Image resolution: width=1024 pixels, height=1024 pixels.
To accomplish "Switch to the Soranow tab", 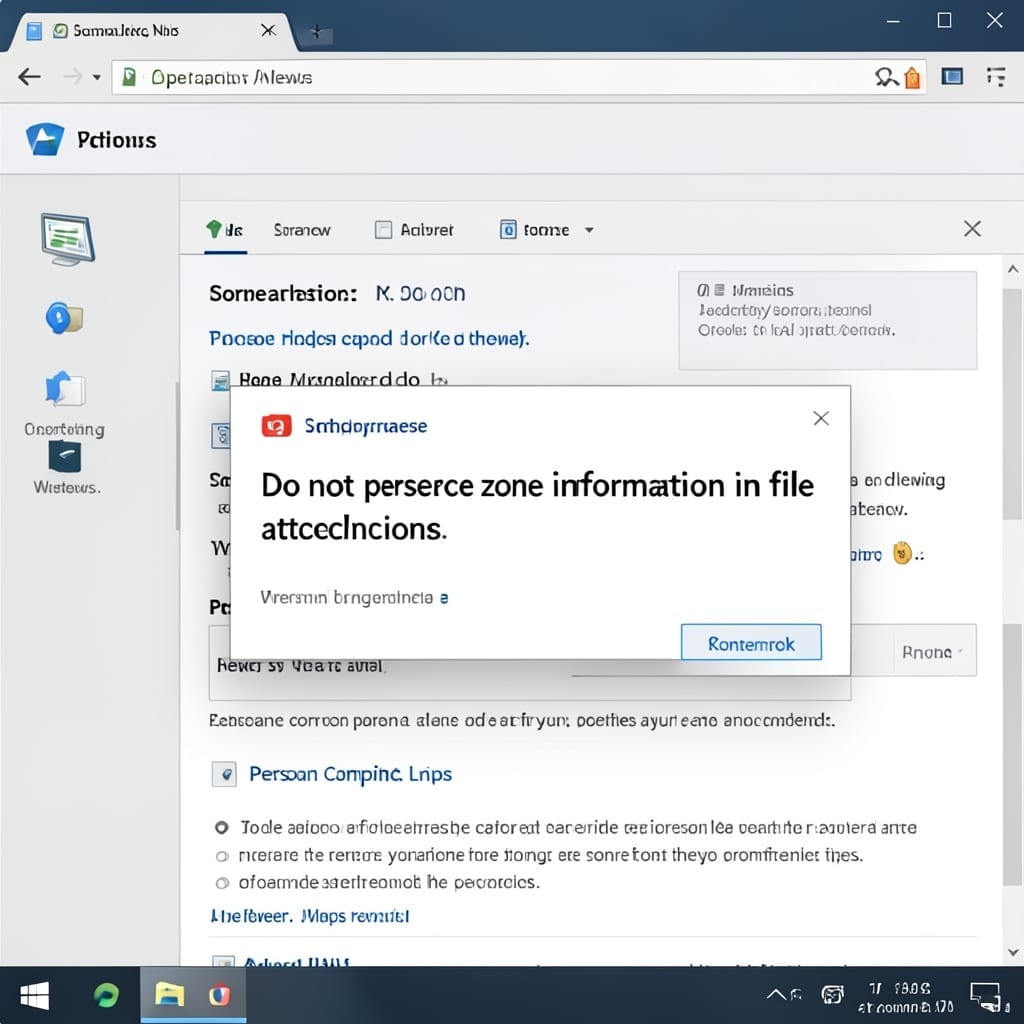I will [302, 230].
